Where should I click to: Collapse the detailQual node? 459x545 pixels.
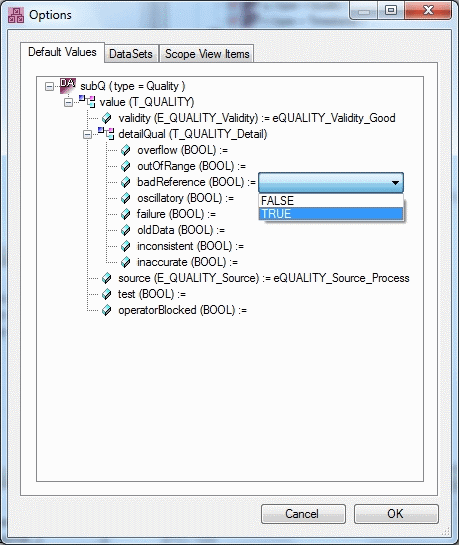[88, 134]
